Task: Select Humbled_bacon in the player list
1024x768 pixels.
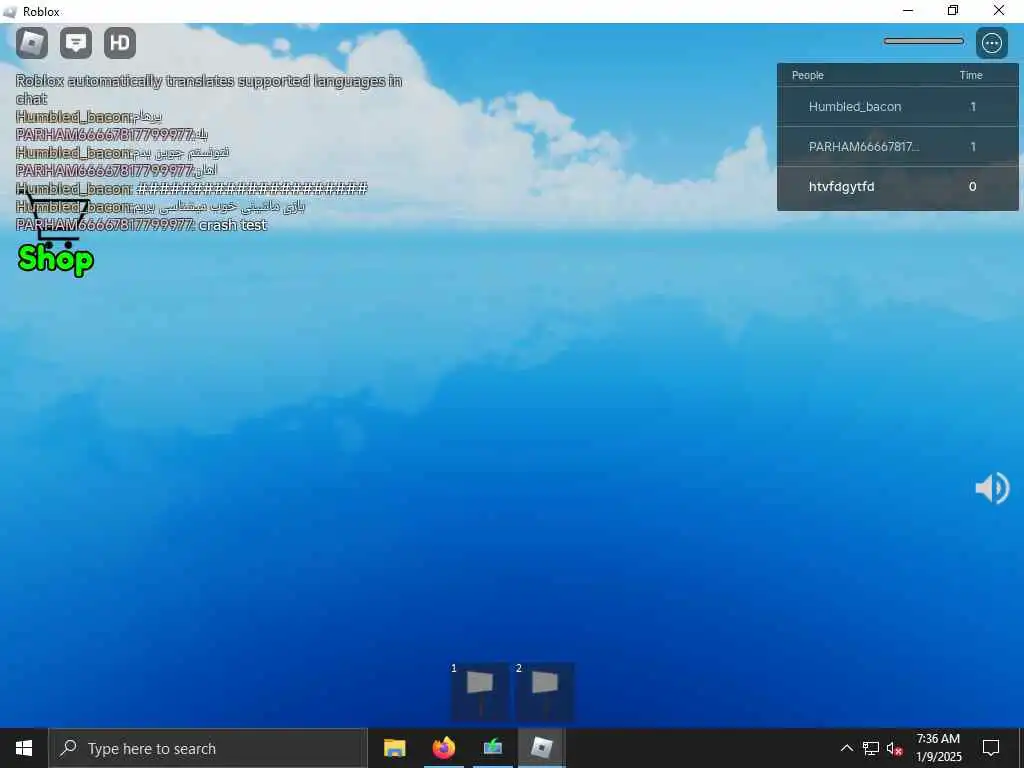Action: click(x=897, y=106)
